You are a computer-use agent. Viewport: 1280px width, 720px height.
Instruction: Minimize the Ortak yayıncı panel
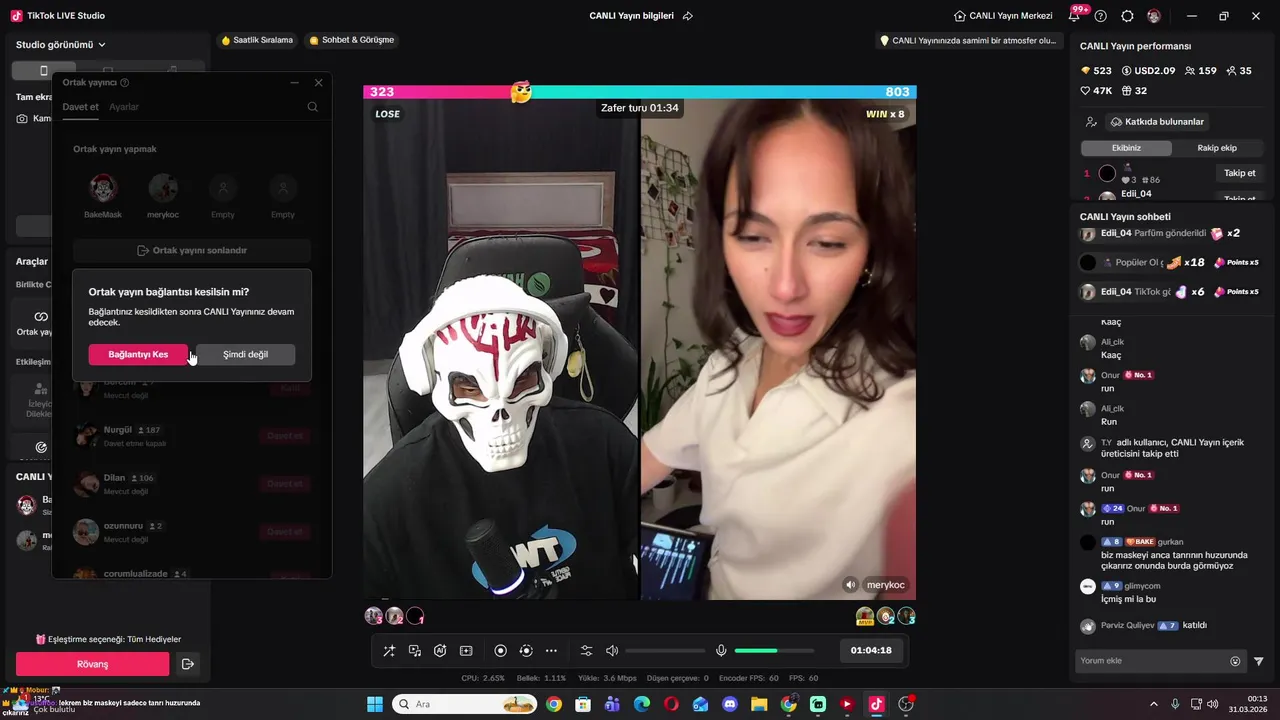point(294,83)
